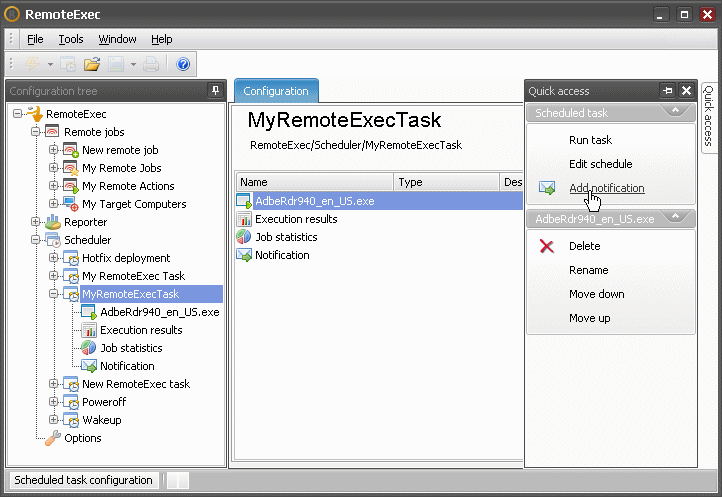This screenshot has width=722, height=497.
Task: Select the Configuration tab
Action: pyautogui.click(x=276, y=91)
